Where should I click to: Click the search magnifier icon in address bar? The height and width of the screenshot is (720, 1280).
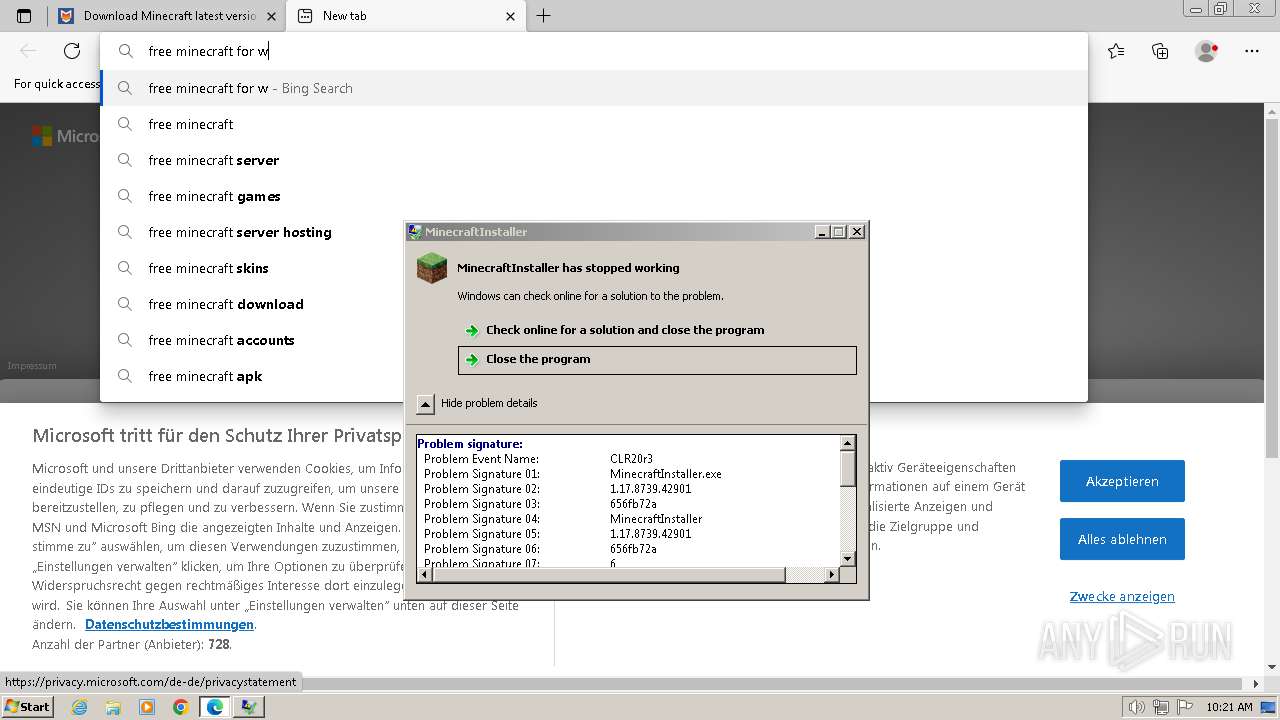126,51
